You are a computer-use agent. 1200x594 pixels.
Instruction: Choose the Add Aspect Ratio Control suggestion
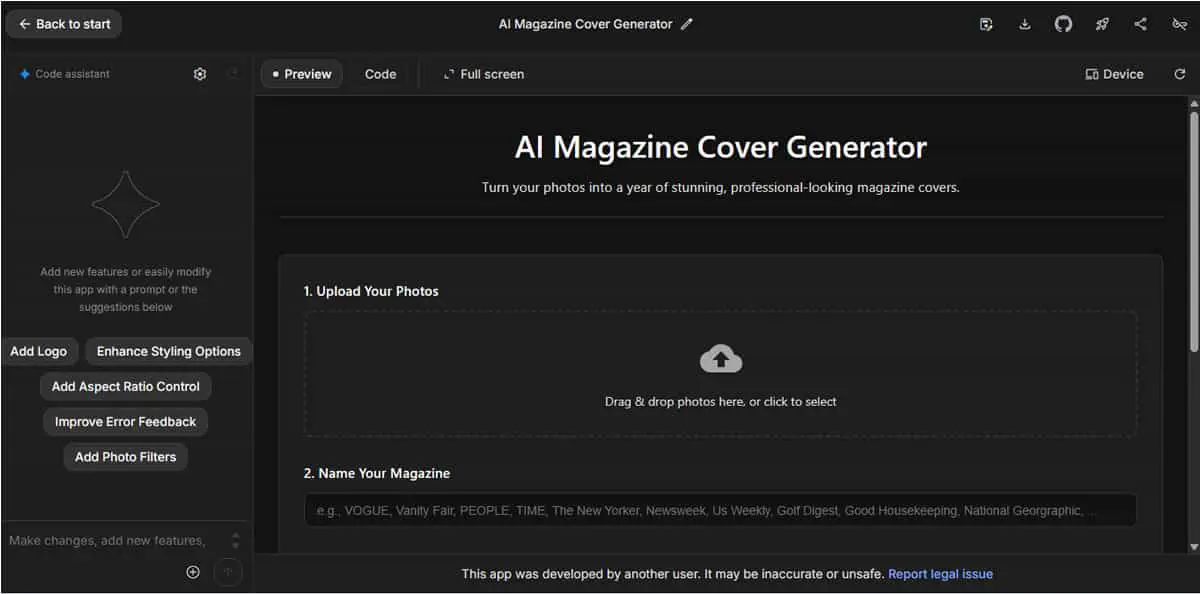click(126, 386)
